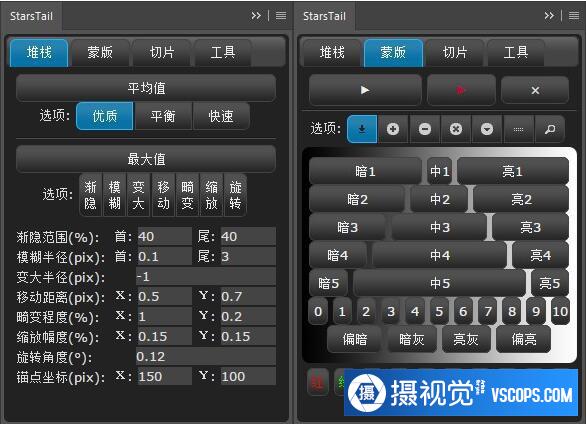
Task: Open 工具 tab in left panel
Action: [x=223, y=53]
